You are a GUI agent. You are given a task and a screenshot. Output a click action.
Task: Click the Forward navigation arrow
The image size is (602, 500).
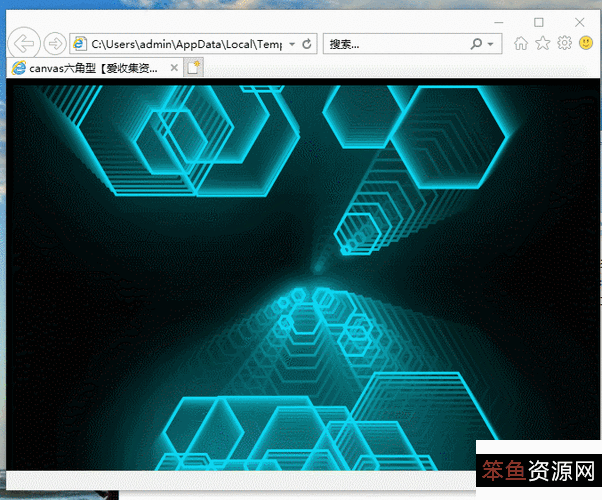[x=55, y=44]
